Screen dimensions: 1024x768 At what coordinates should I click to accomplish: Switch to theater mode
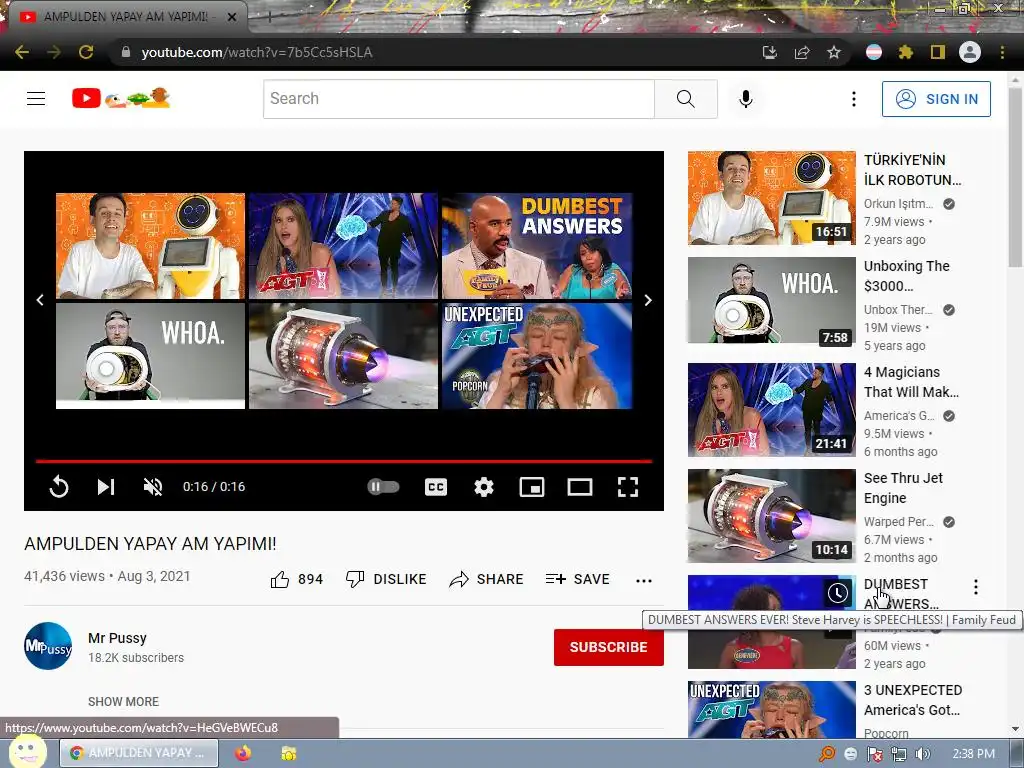tap(580, 487)
